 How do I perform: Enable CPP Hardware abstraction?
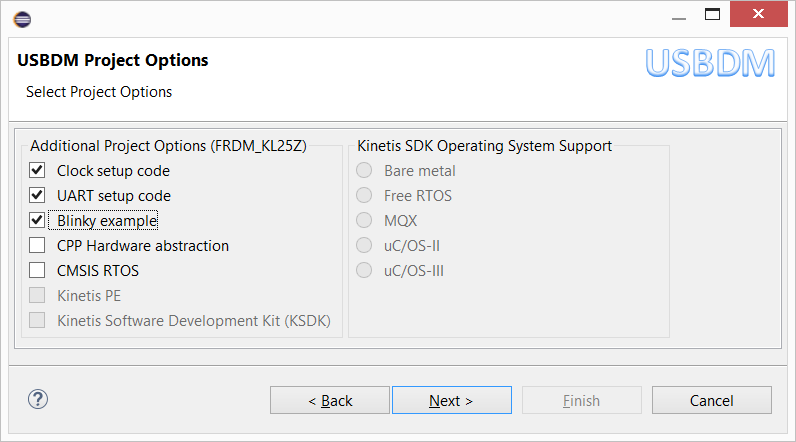coord(38,246)
